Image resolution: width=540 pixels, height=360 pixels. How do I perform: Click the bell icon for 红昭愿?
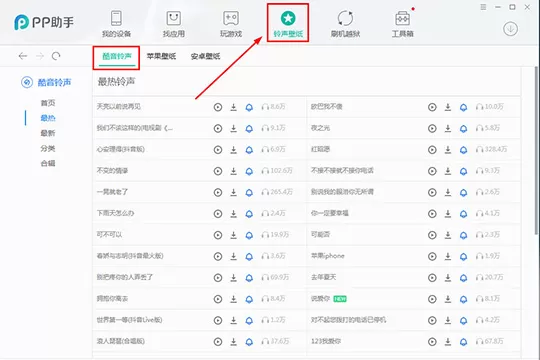click(464, 150)
